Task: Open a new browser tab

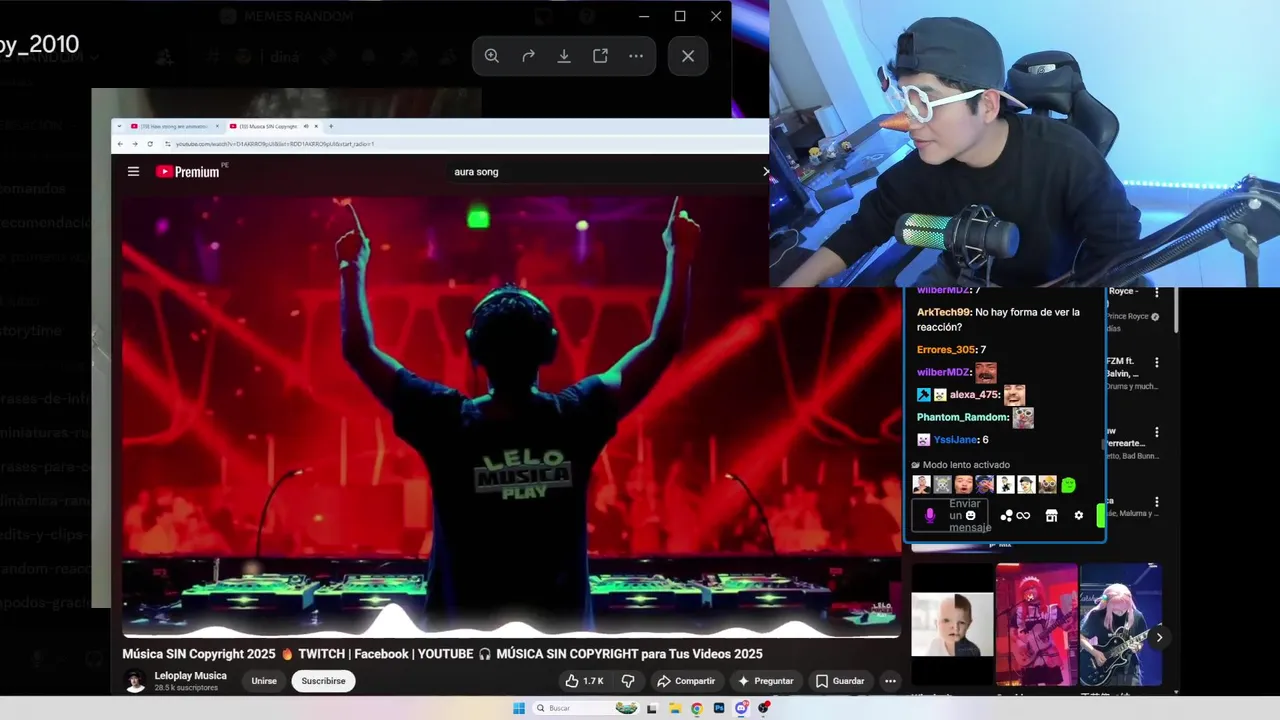Action: tap(331, 126)
